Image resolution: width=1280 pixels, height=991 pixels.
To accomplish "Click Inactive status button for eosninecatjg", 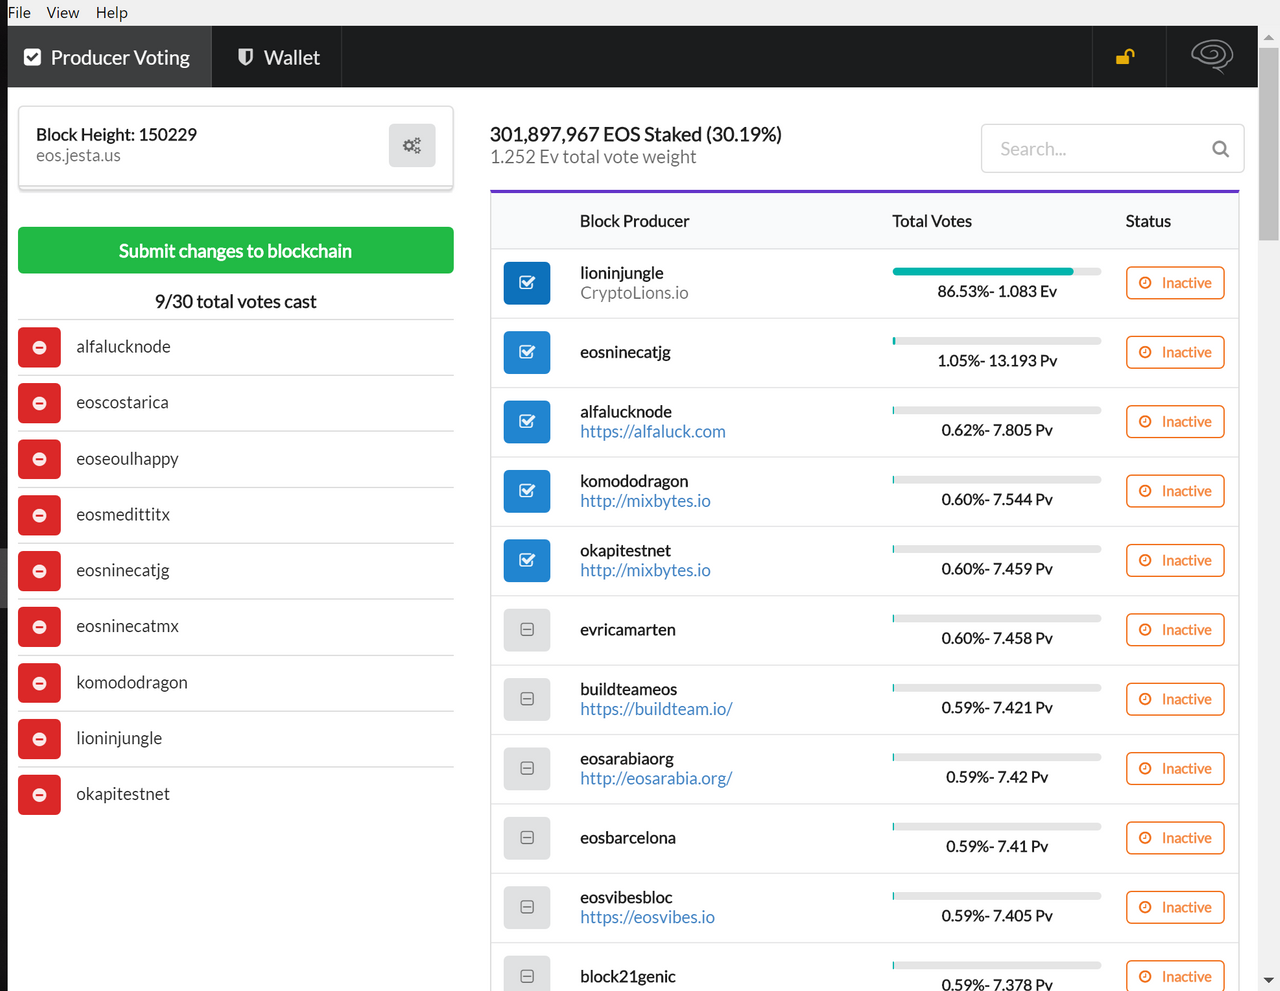I will 1175,353.
